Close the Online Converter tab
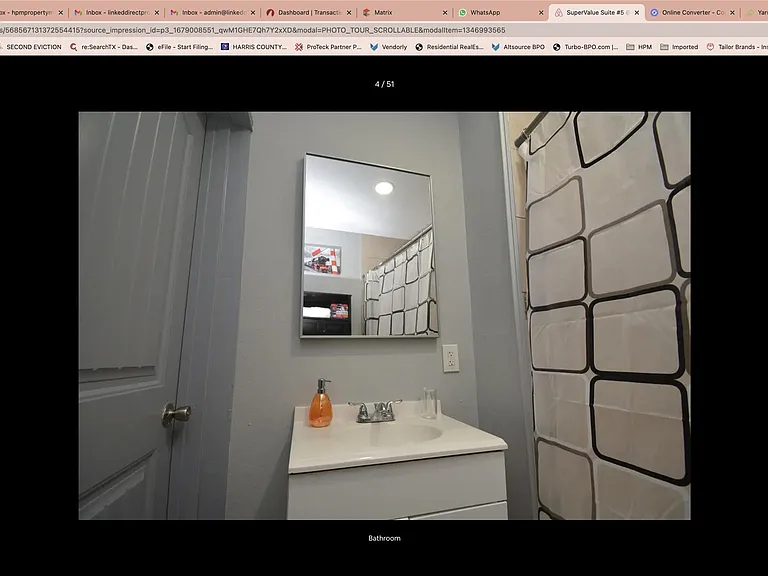This screenshot has height=576, width=768. (x=732, y=13)
